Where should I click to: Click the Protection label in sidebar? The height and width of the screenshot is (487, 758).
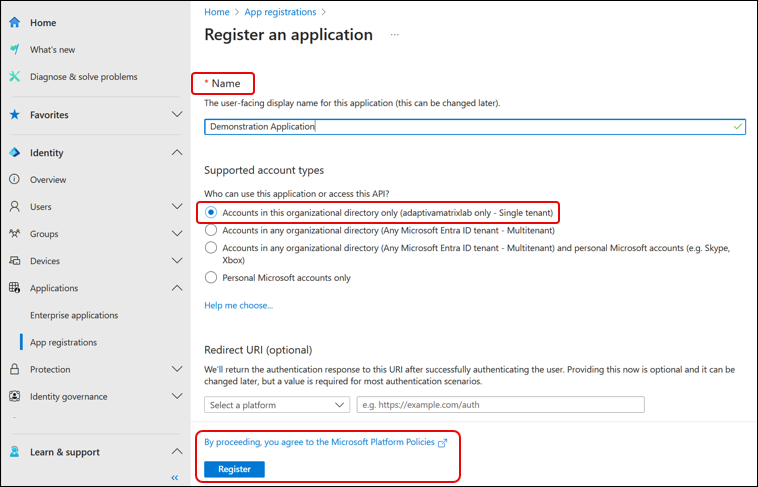point(50,369)
